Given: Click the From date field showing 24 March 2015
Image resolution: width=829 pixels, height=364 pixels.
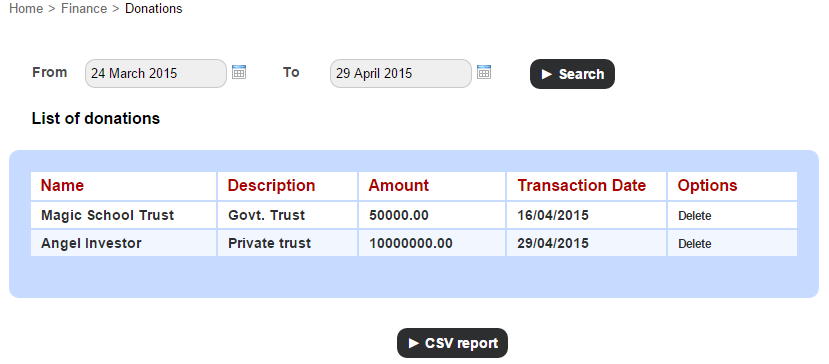Looking at the screenshot, I should pyautogui.click(x=156, y=74).
